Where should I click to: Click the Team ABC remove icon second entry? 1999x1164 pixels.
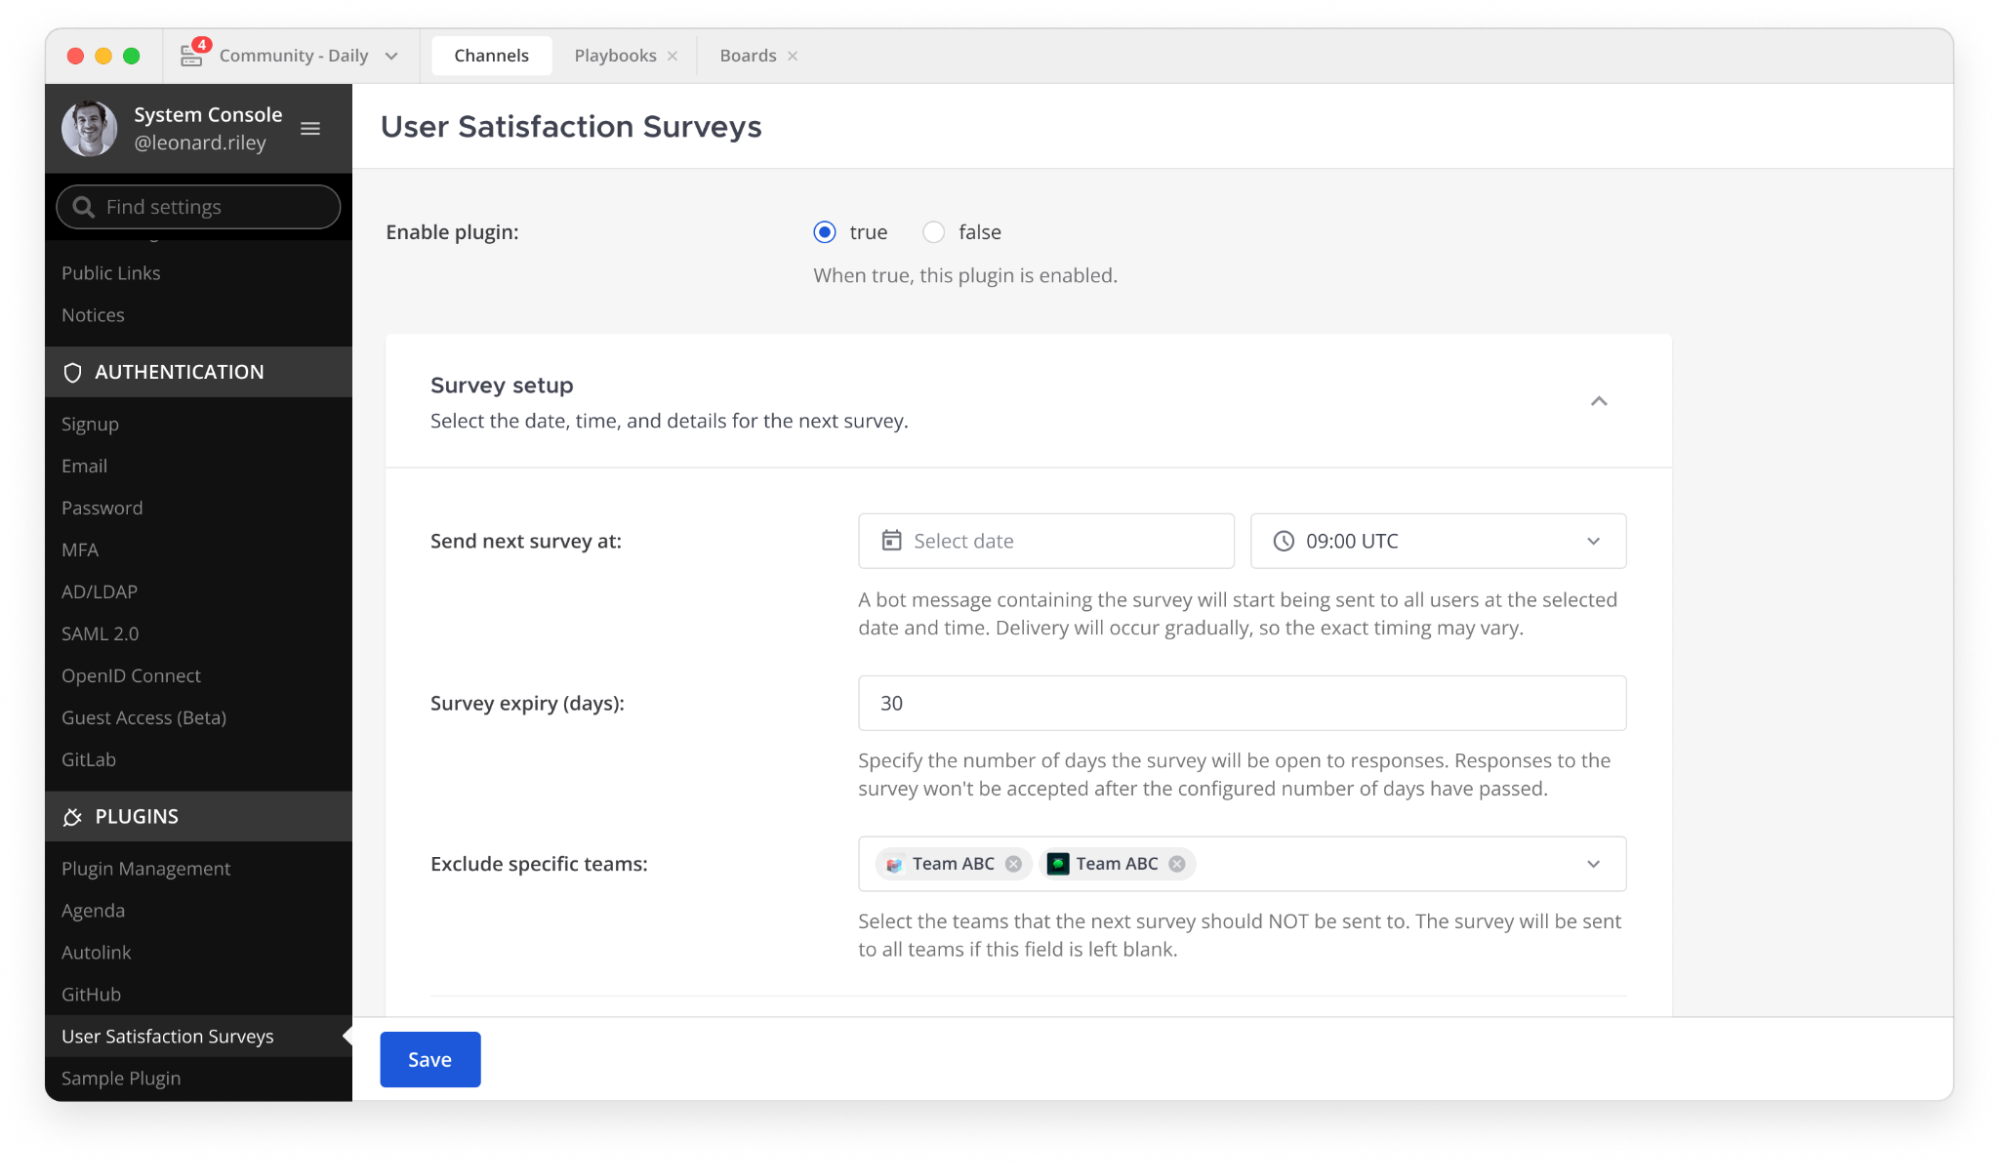click(x=1178, y=863)
